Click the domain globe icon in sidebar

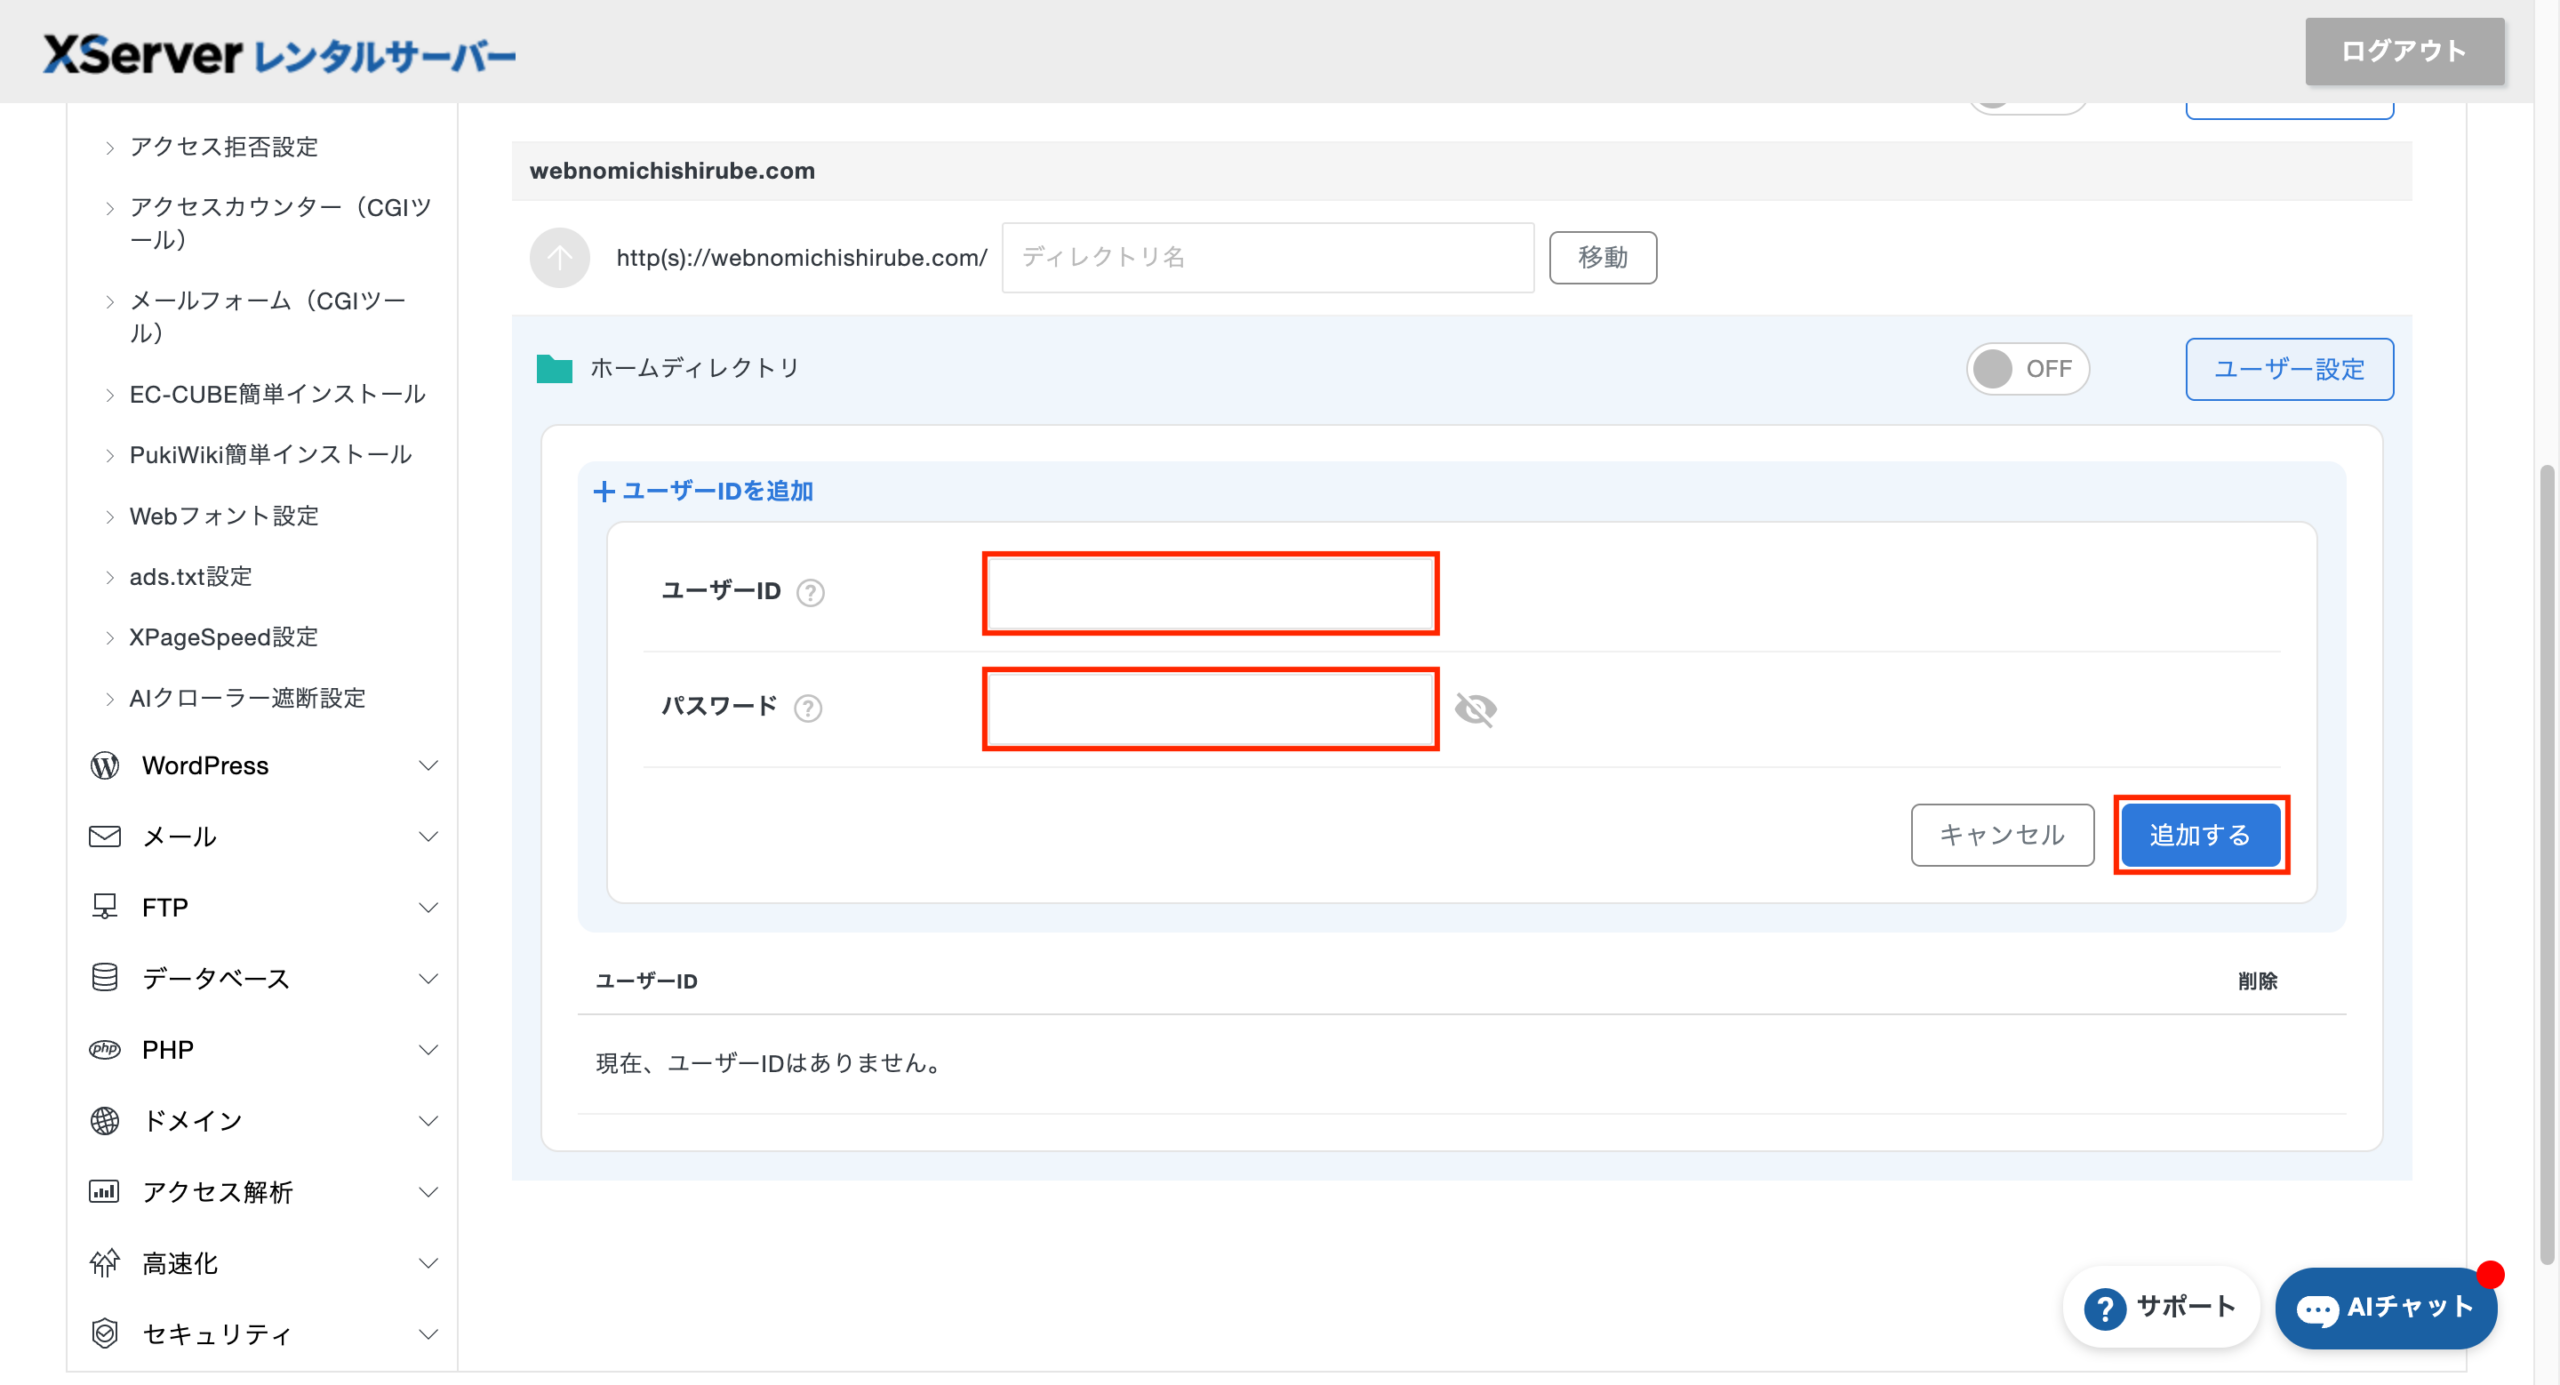pyautogui.click(x=105, y=1120)
